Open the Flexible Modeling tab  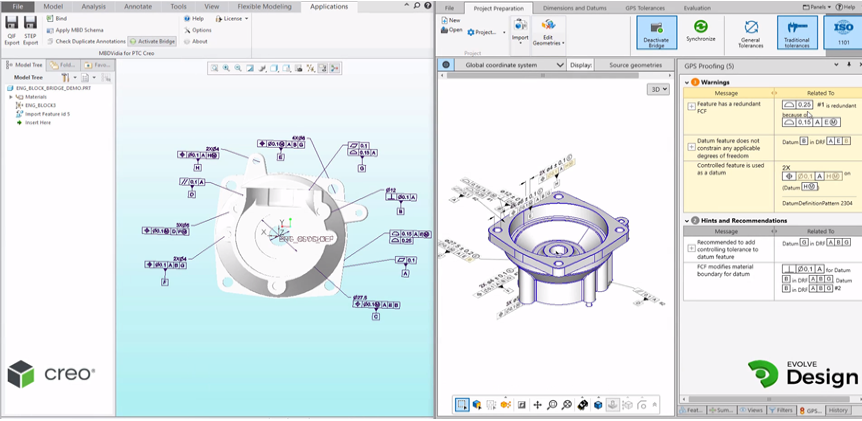tap(264, 7)
